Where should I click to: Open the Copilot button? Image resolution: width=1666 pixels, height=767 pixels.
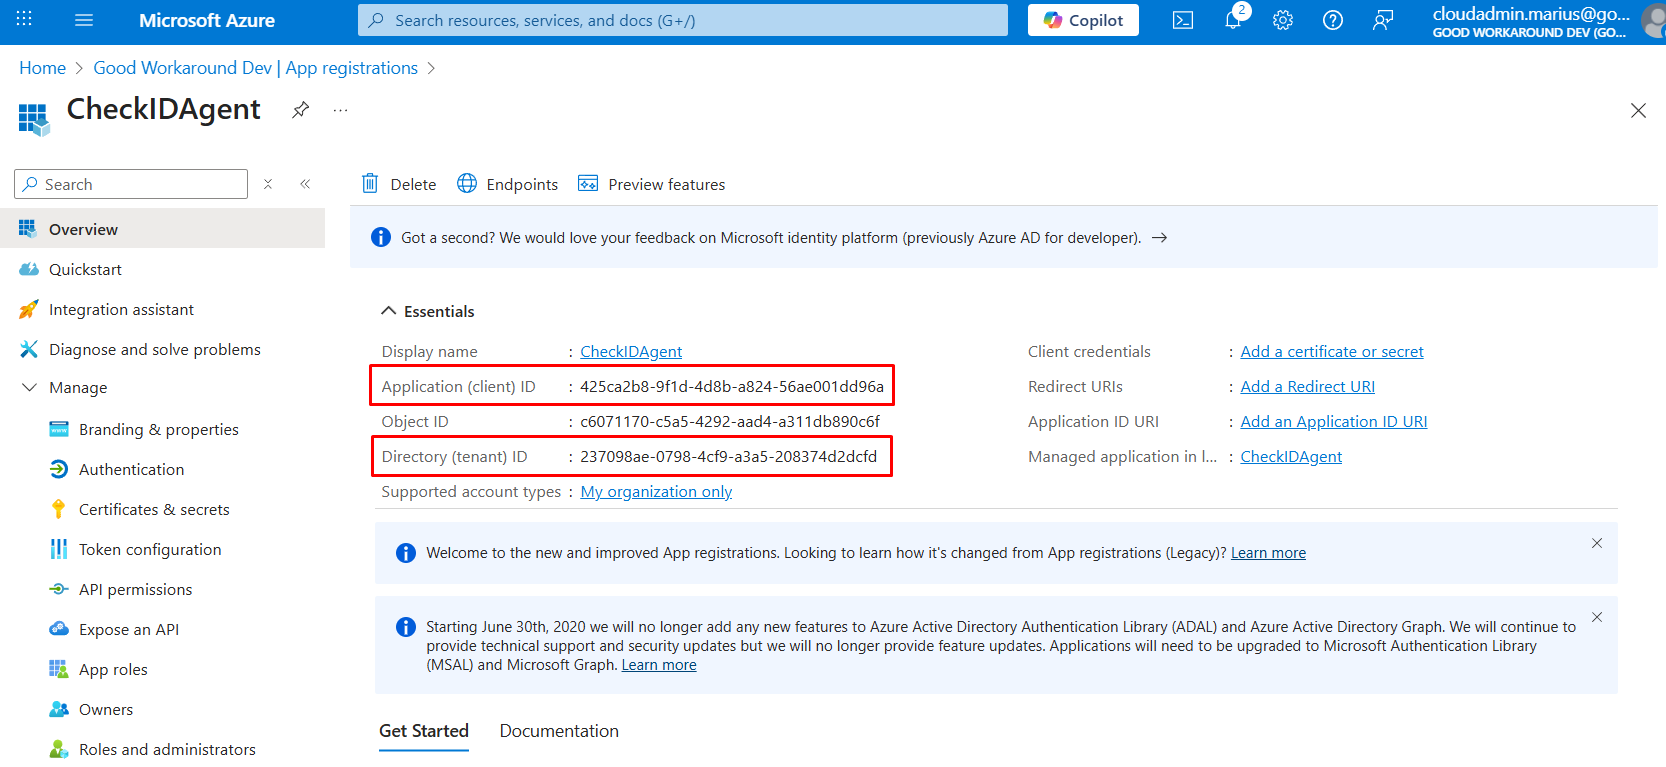(x=1083, y=20)
